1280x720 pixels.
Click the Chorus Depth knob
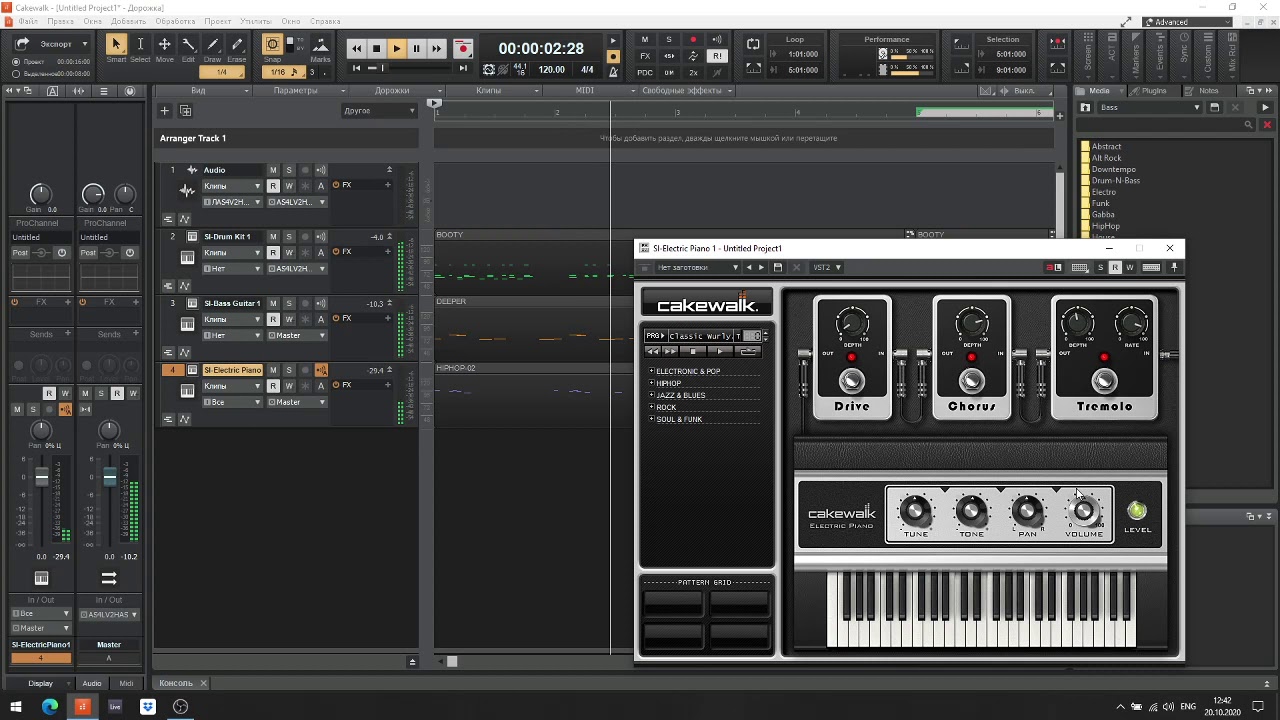click(x=972, y=322)
